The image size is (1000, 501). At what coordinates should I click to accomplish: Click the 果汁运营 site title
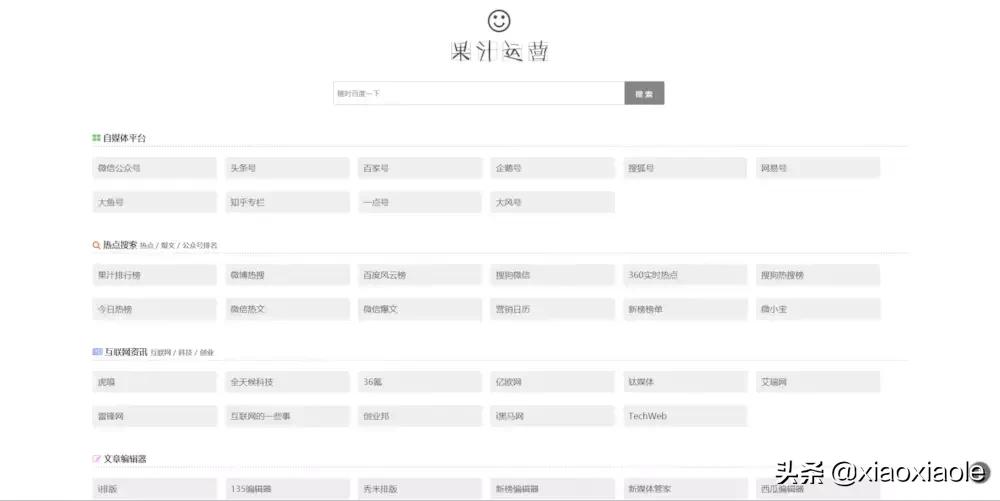499,51
